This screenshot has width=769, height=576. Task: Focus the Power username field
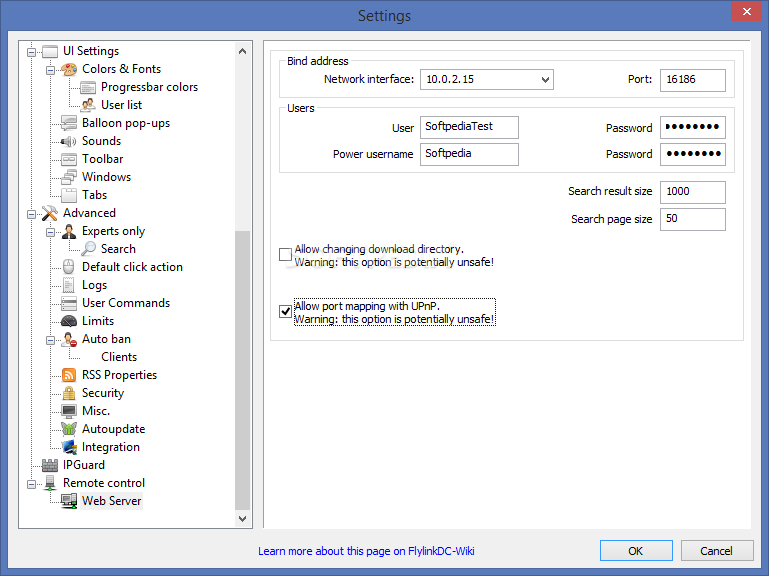469,154
